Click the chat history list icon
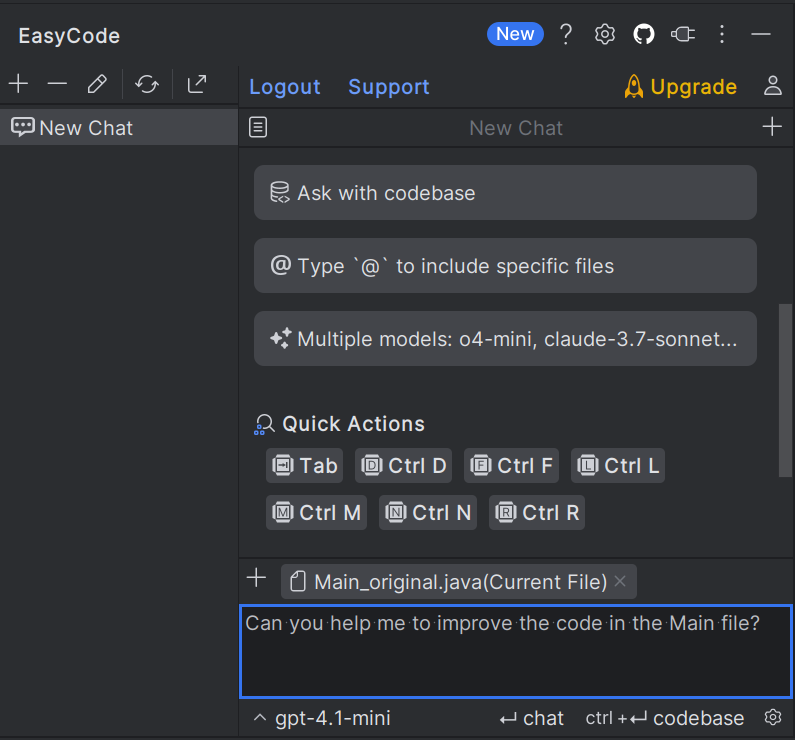 [x=258, y=128]
